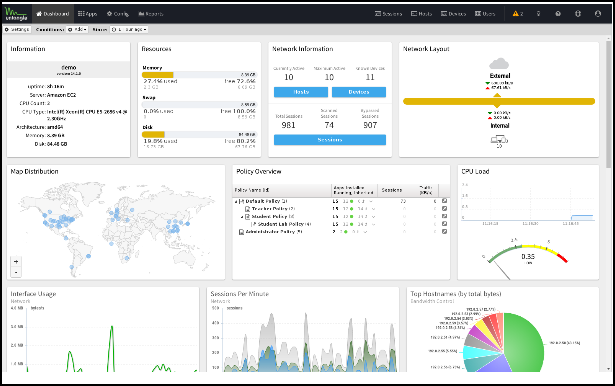This screenshot has height=386, width=615.
Task: Open the Conditions Add dropdown
Action: coord(77,29)
